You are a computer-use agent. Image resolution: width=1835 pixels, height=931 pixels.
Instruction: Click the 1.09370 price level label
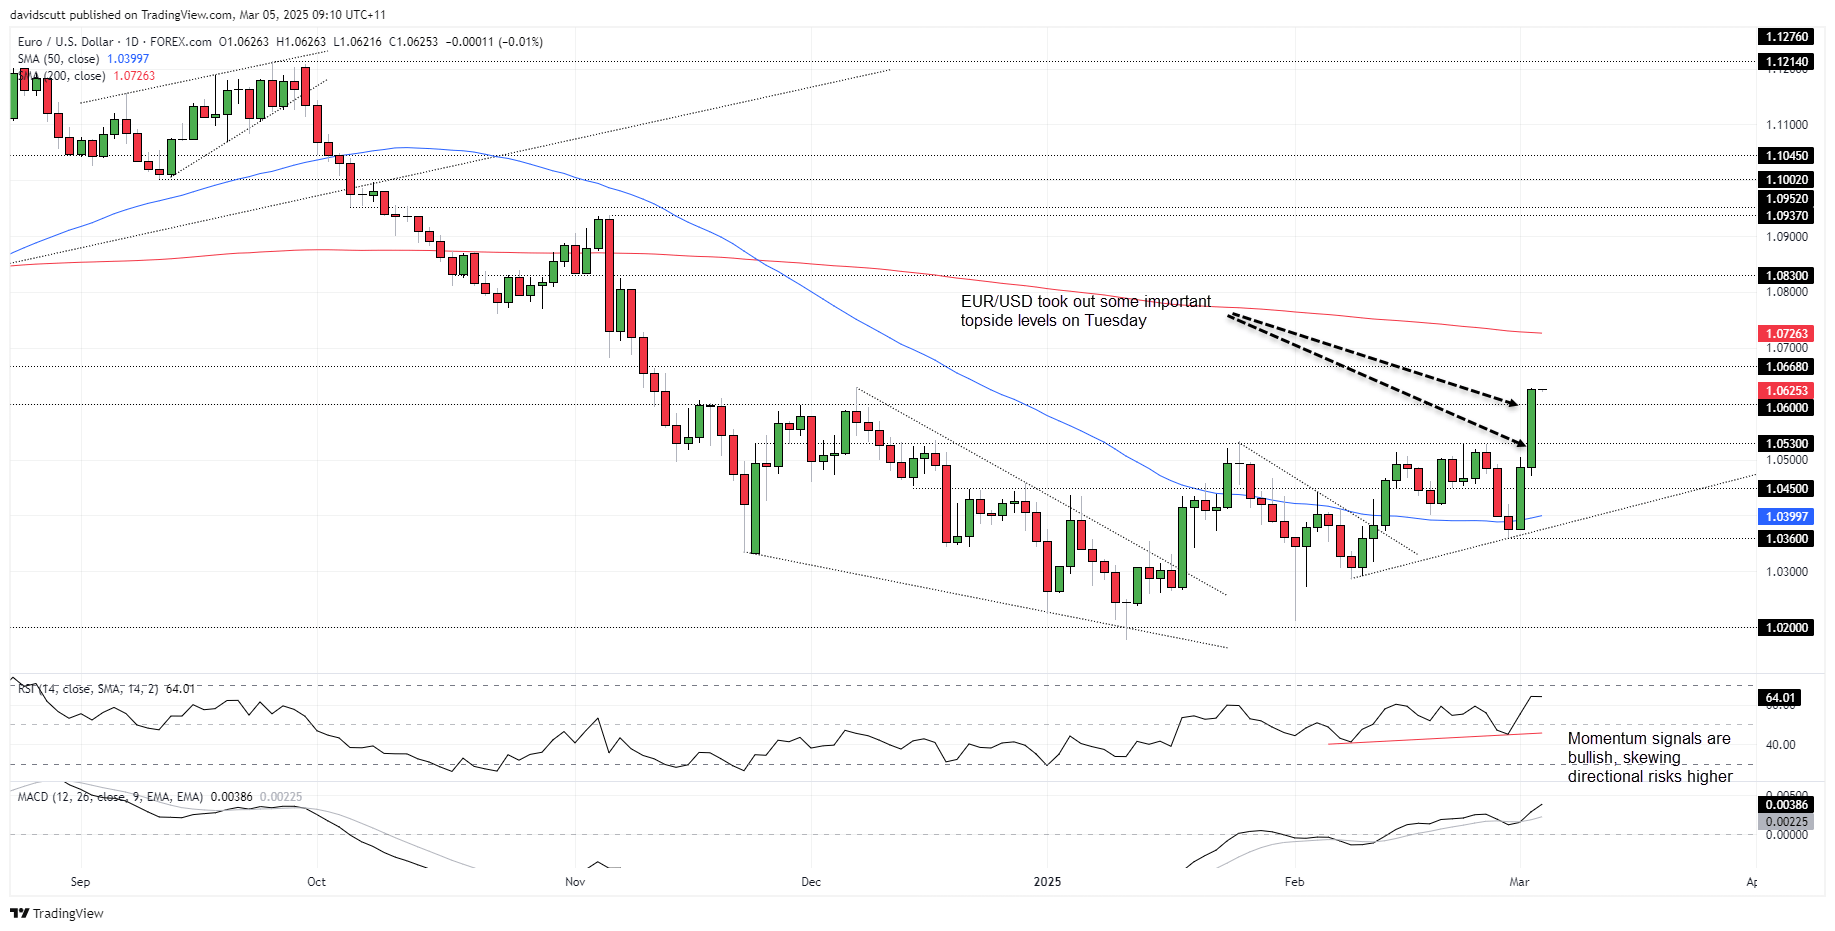click(x=1786, y=216)
